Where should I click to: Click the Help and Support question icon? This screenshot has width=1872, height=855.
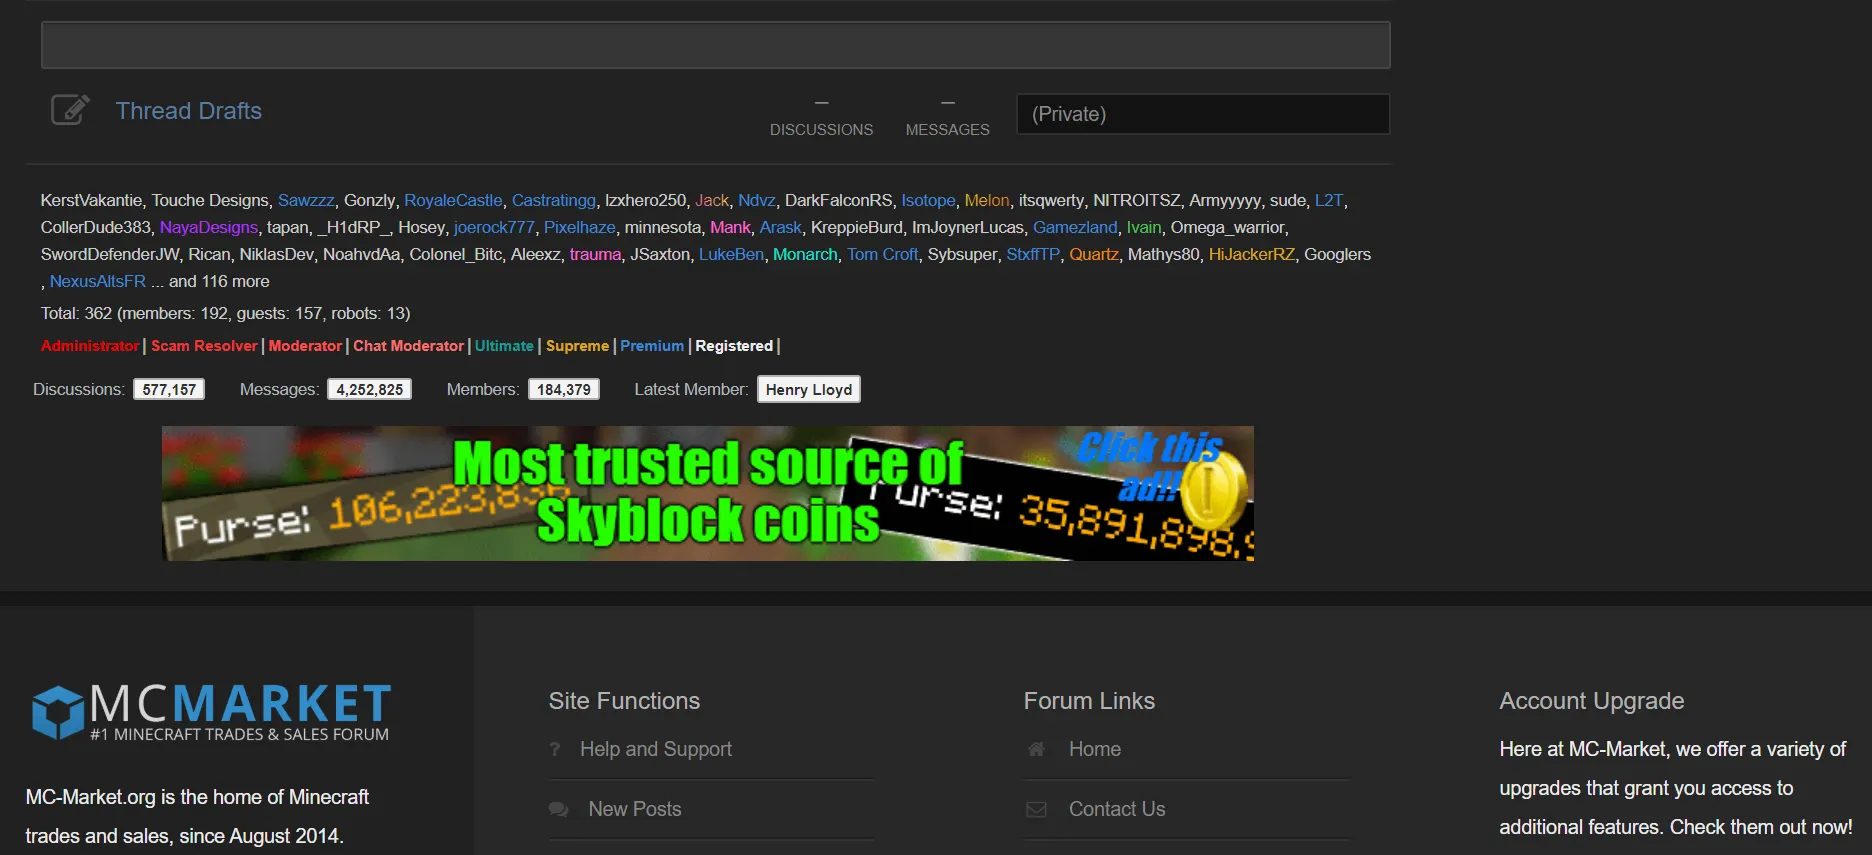point(555,749)
